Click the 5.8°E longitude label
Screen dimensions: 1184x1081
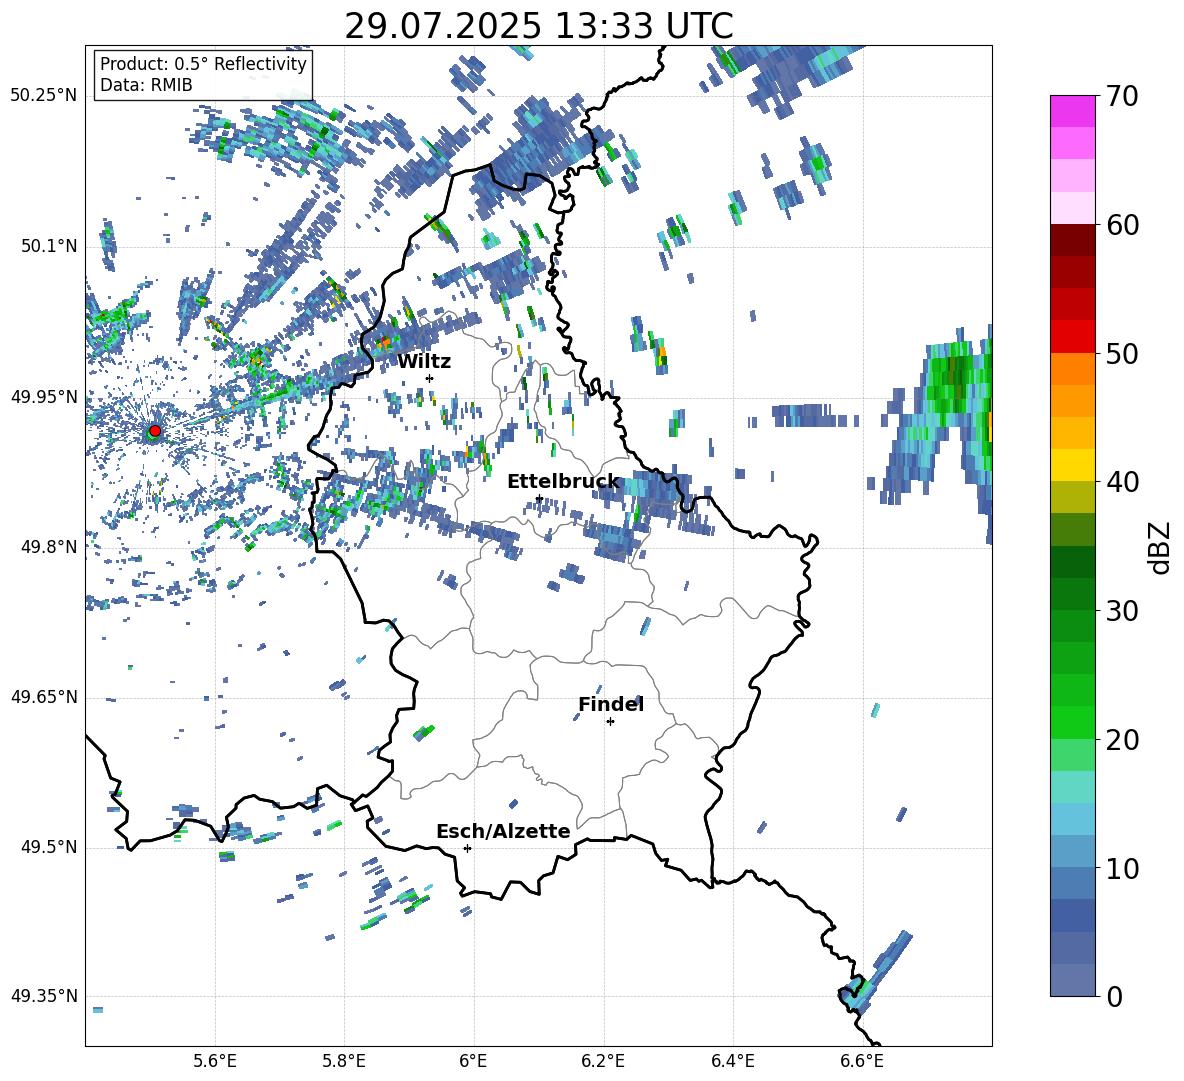tap(344, 1061)
